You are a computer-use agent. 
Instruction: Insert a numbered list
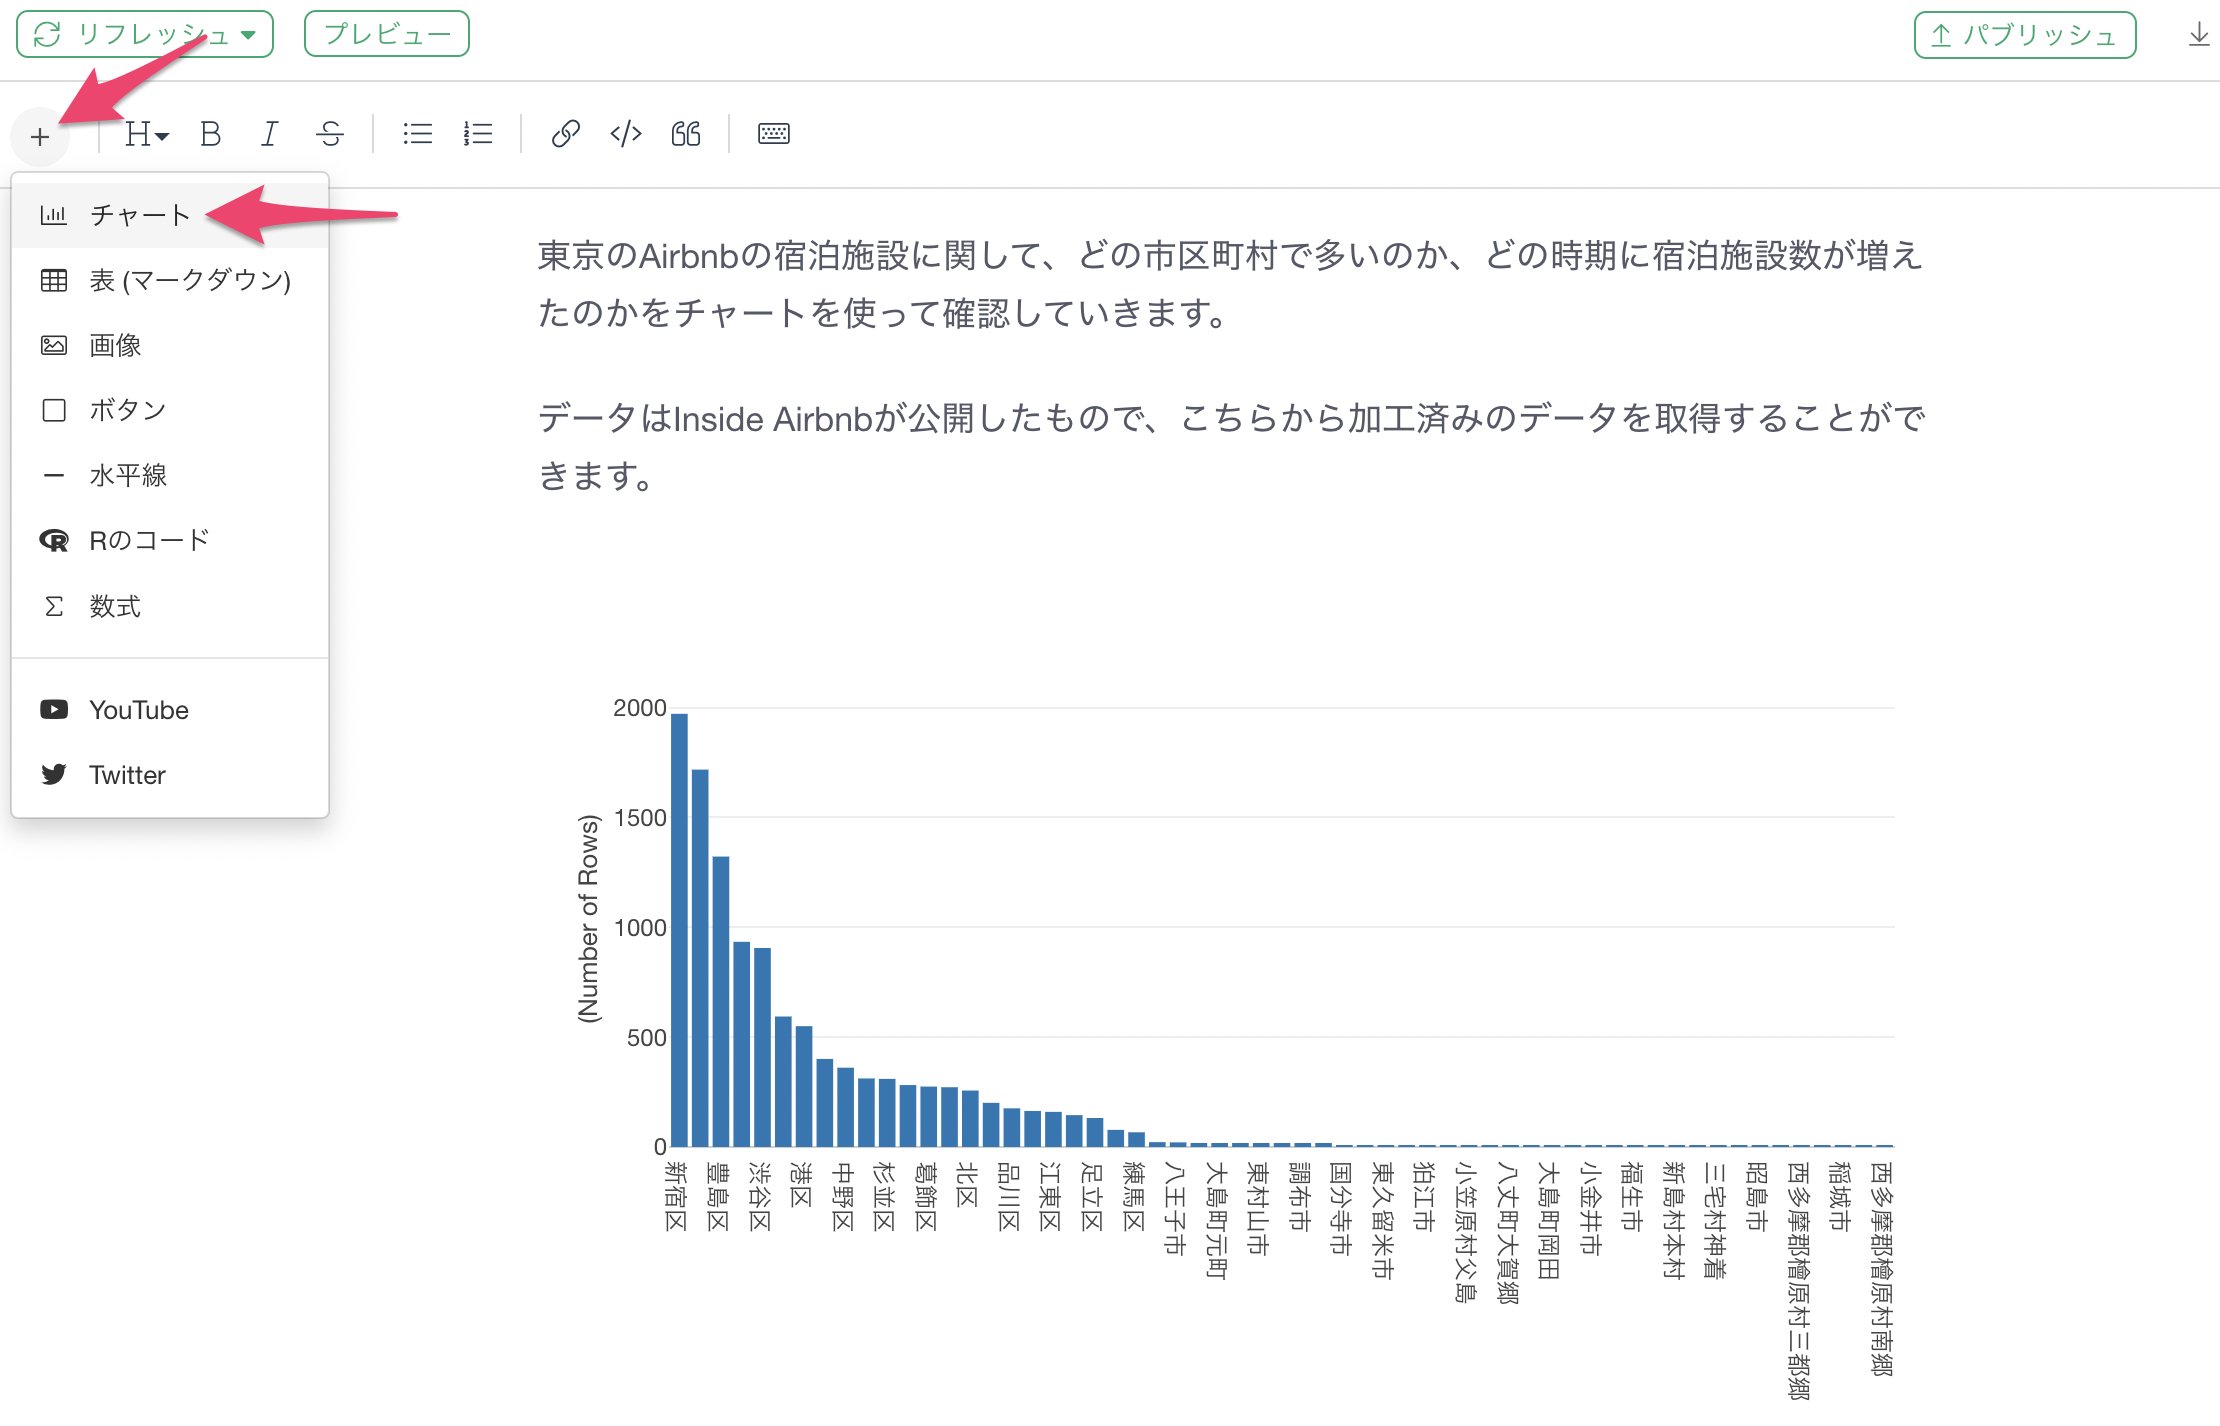pos(478,134)
